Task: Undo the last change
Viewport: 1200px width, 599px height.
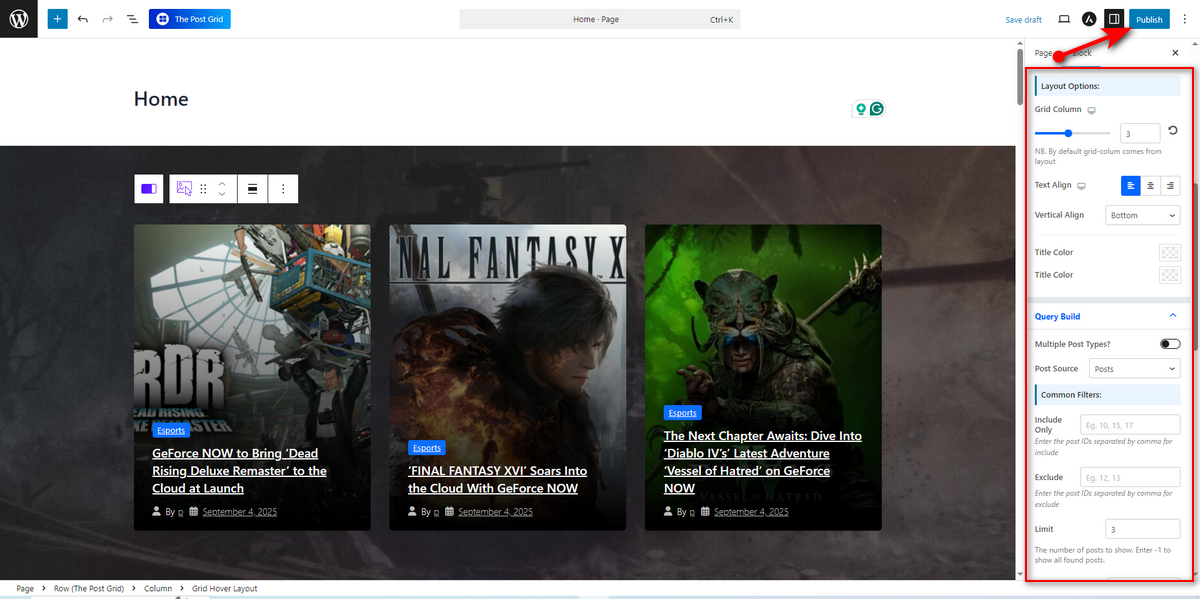Action: 82,19
